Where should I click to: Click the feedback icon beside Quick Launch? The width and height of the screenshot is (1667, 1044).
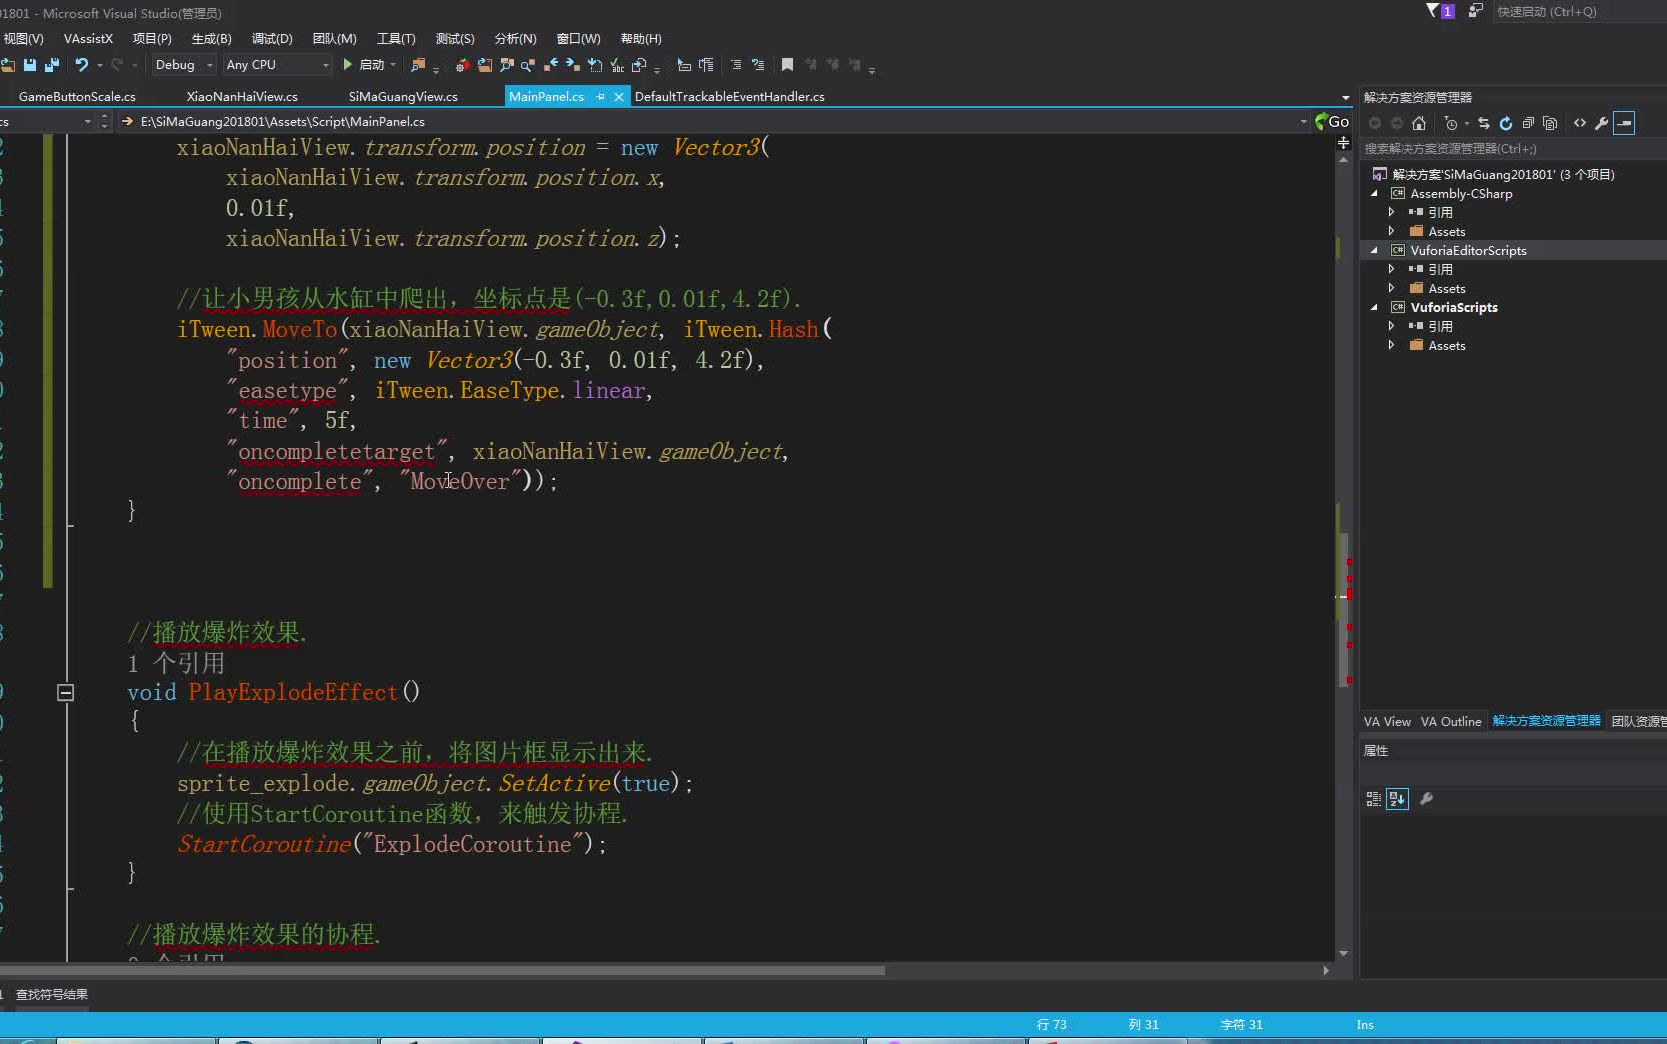click(x=1476, y=11)
